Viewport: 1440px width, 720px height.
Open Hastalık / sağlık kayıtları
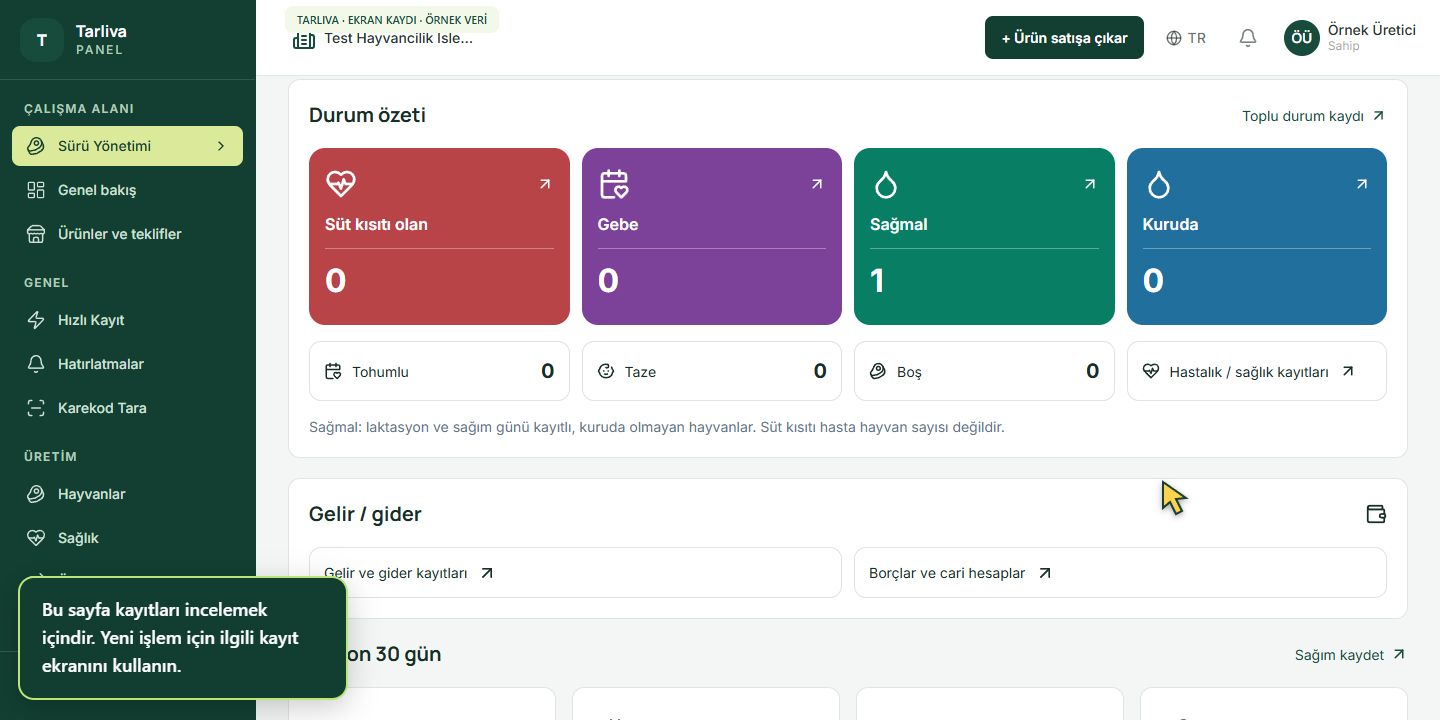pyautogui.click(x=1257, y=371)
